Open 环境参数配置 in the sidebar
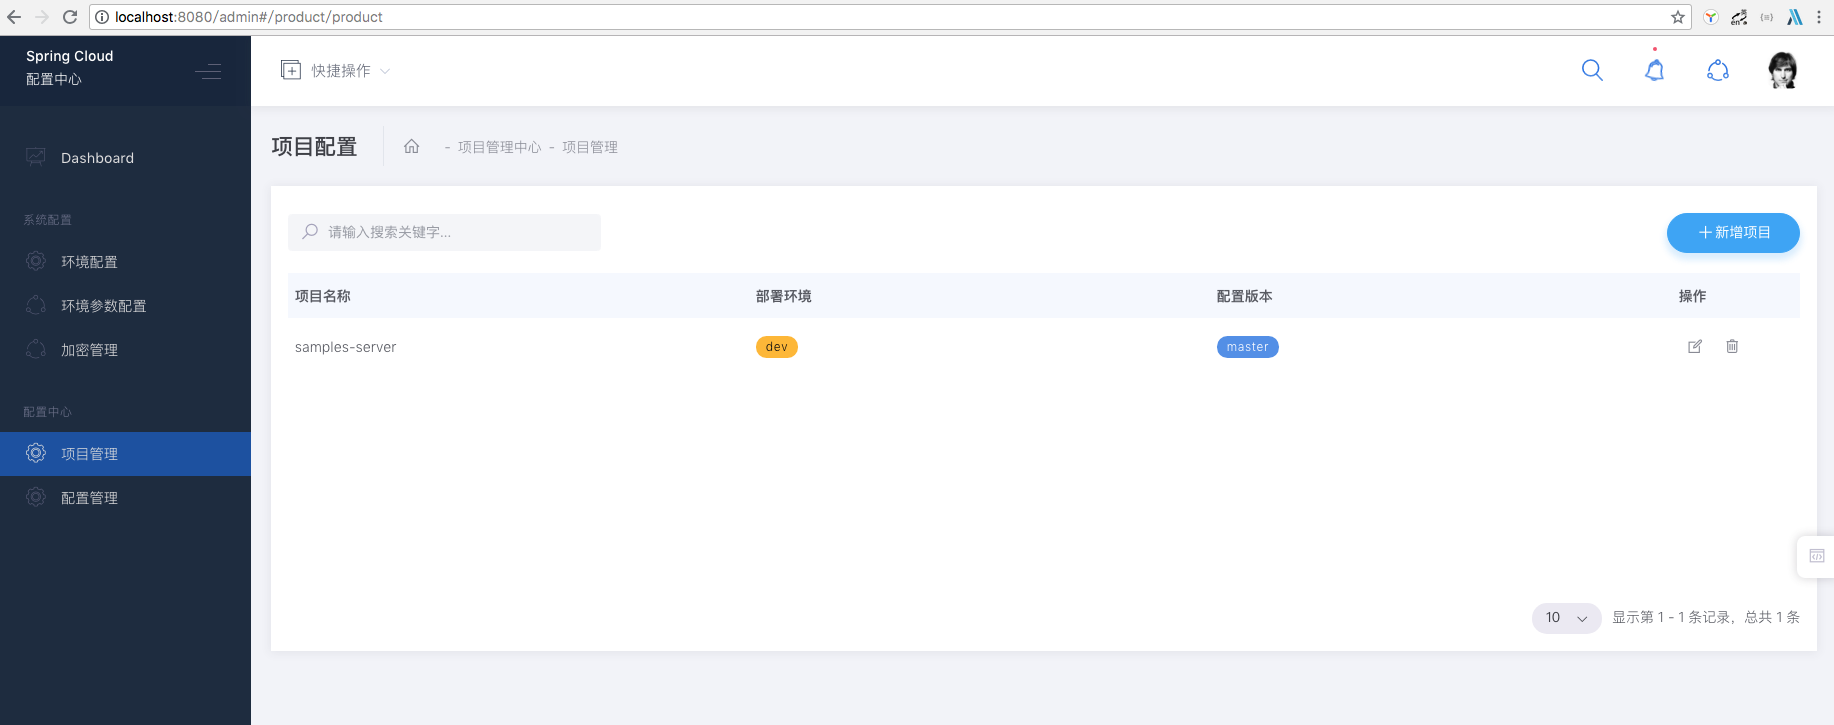Screen dimensions: 1834x725 click(x=125, y=306)
